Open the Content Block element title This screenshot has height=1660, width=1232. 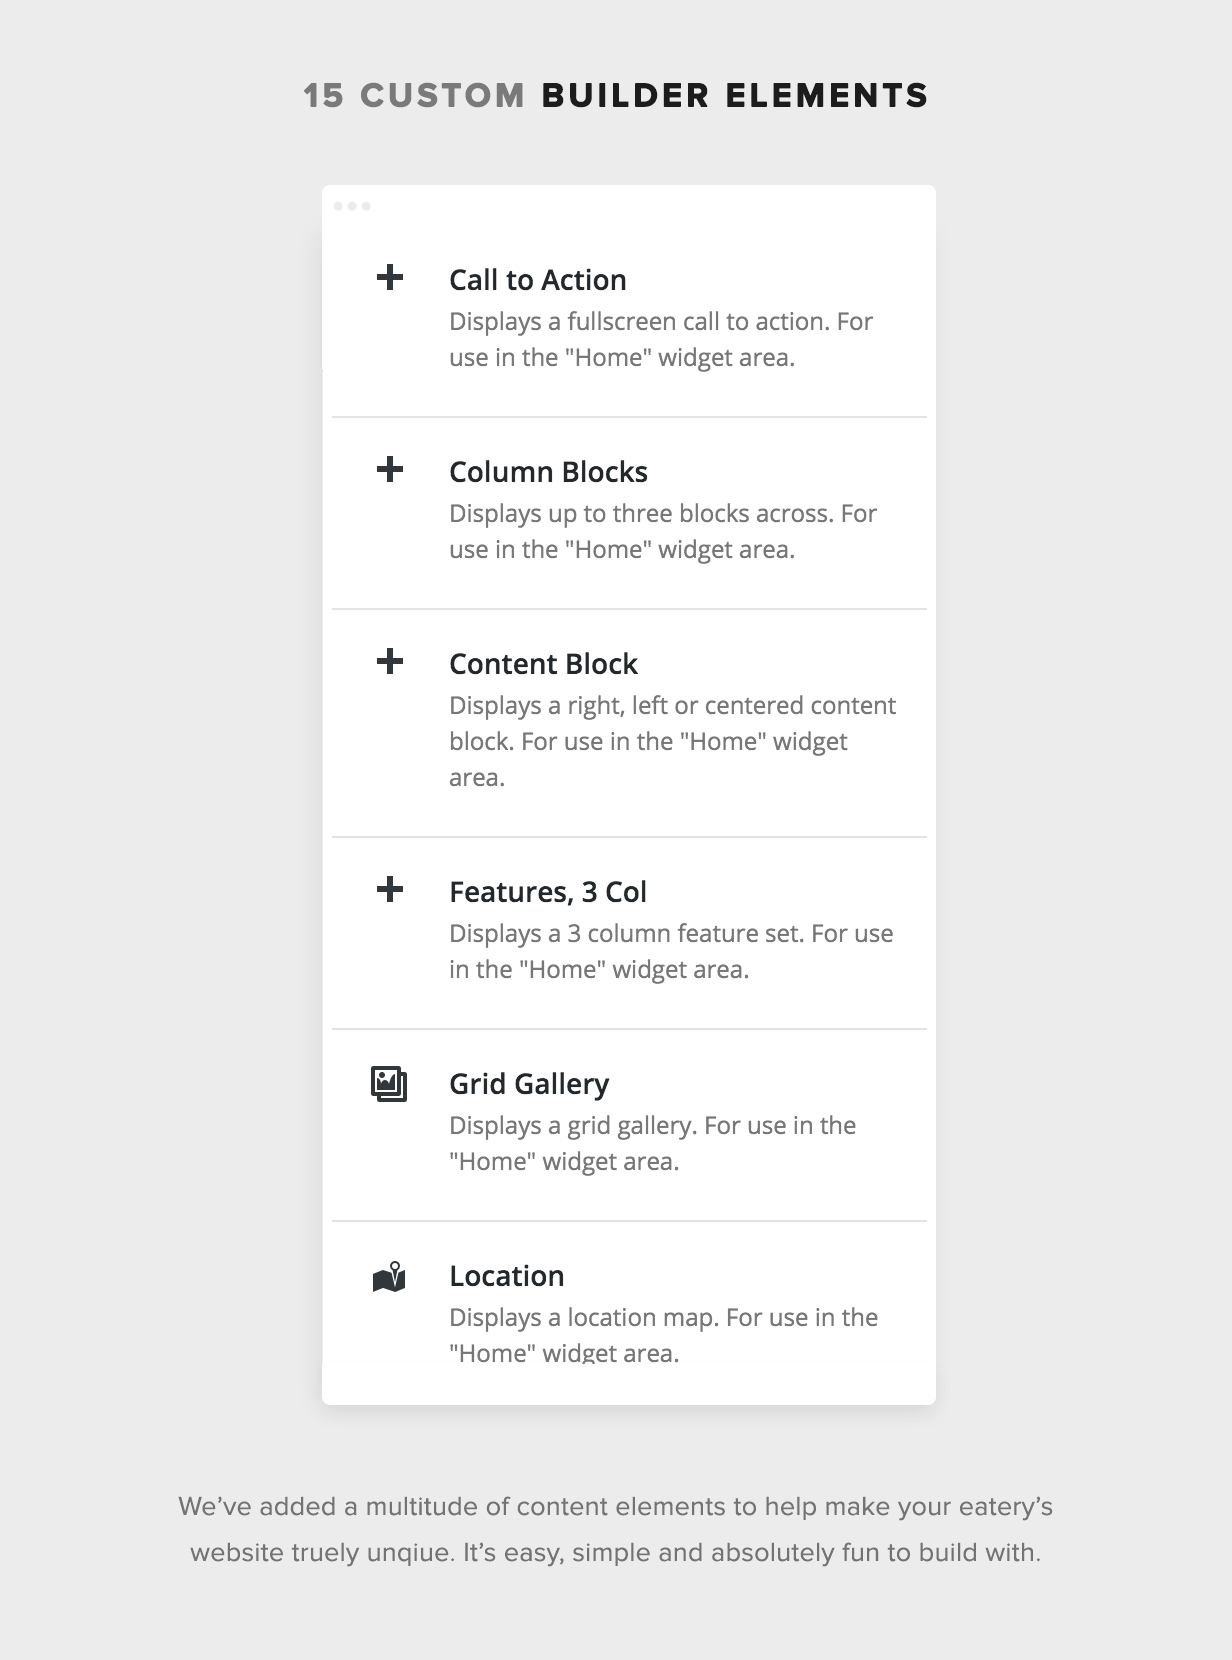click(x=543, y=664)
